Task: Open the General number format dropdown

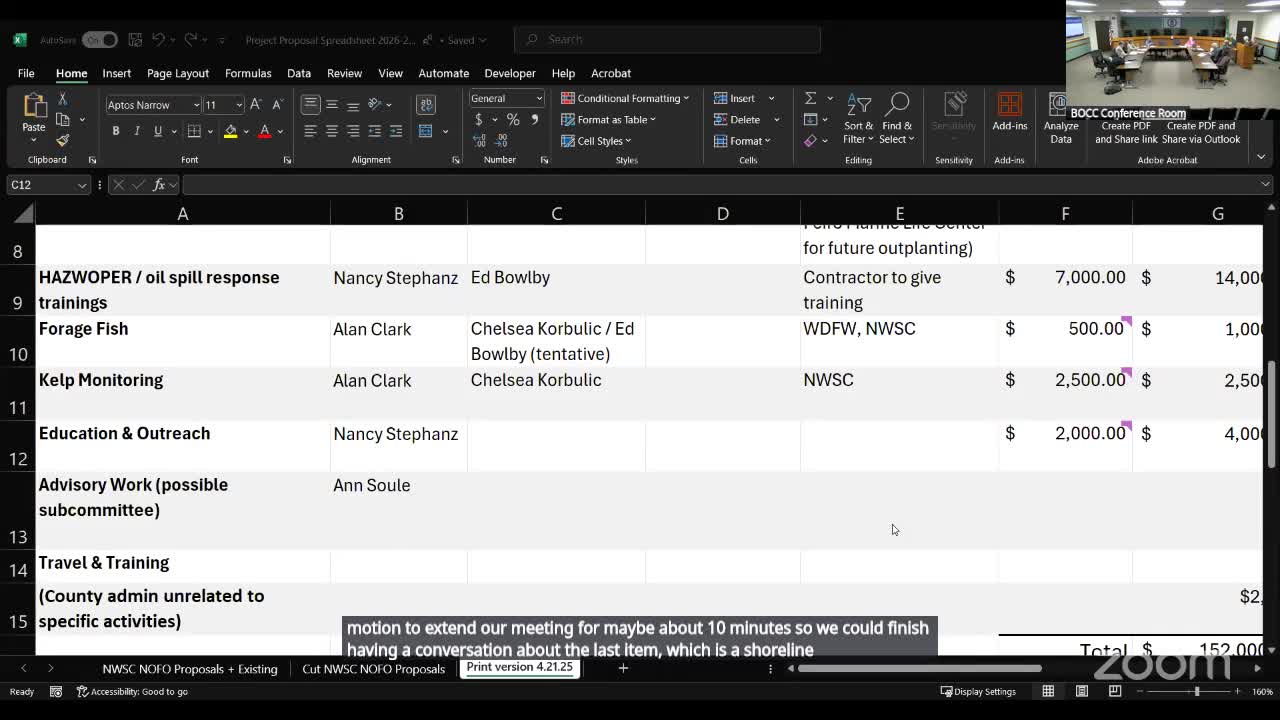Action: [539, 98]
